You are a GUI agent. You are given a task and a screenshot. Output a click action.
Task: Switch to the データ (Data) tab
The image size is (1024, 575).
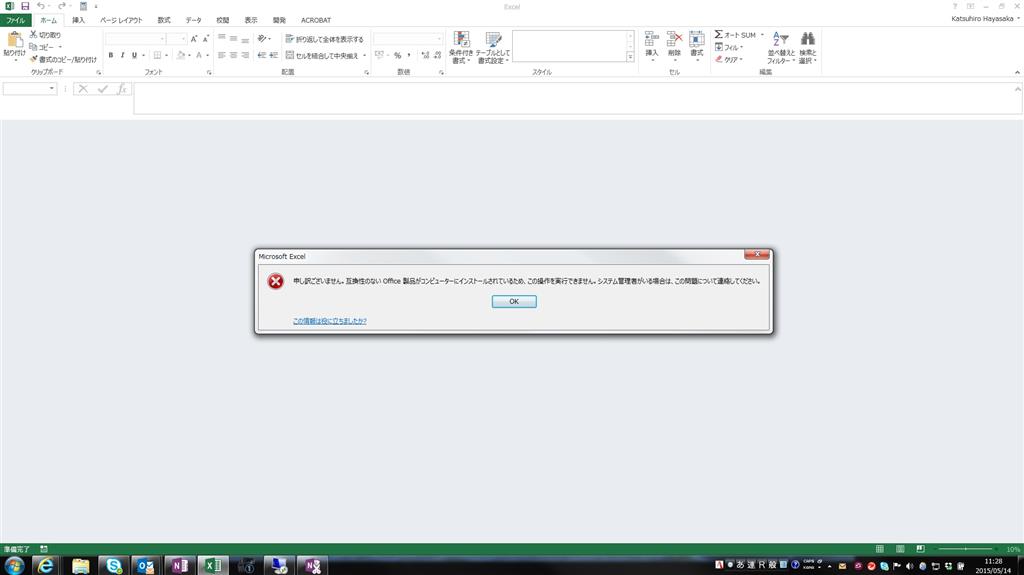pyautogui.click(x=193, y=20)
